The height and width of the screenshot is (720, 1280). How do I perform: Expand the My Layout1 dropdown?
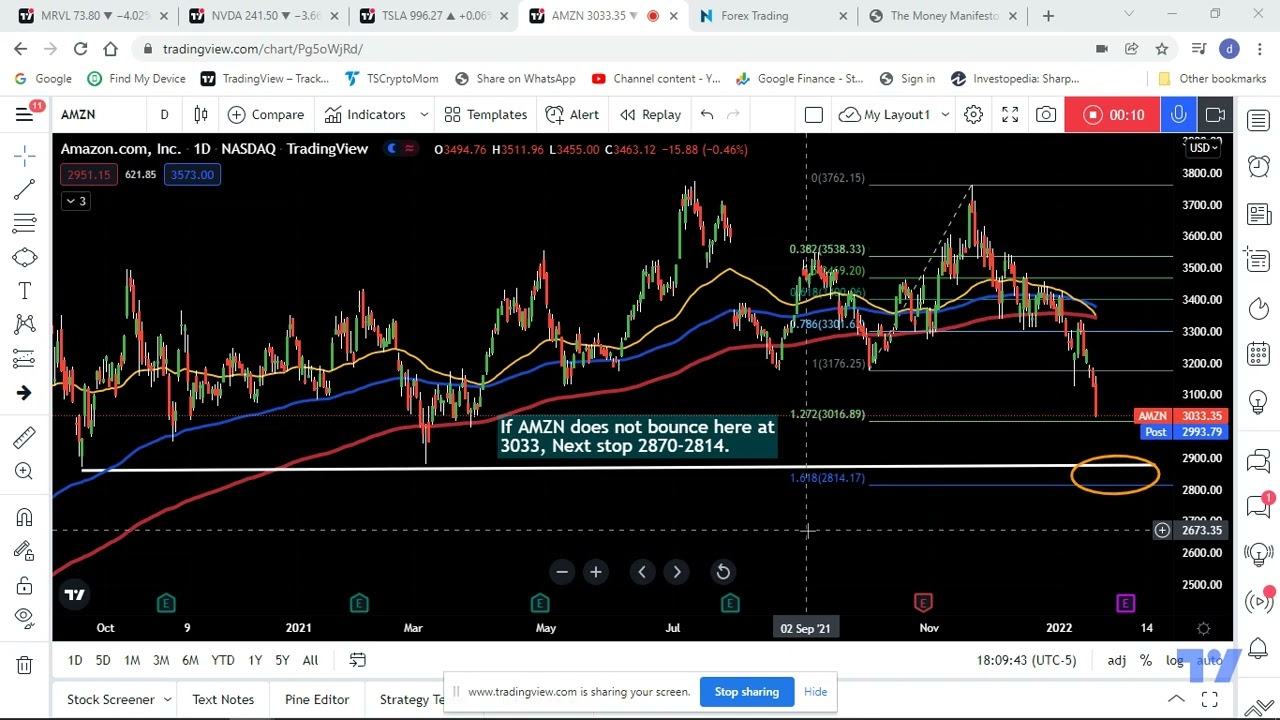pyautogui.click(x=945, y=115)
